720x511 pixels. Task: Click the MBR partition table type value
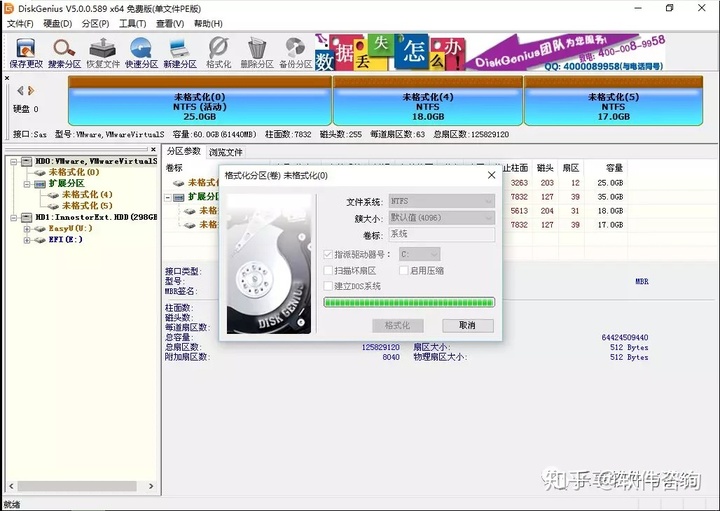point(642,281)
